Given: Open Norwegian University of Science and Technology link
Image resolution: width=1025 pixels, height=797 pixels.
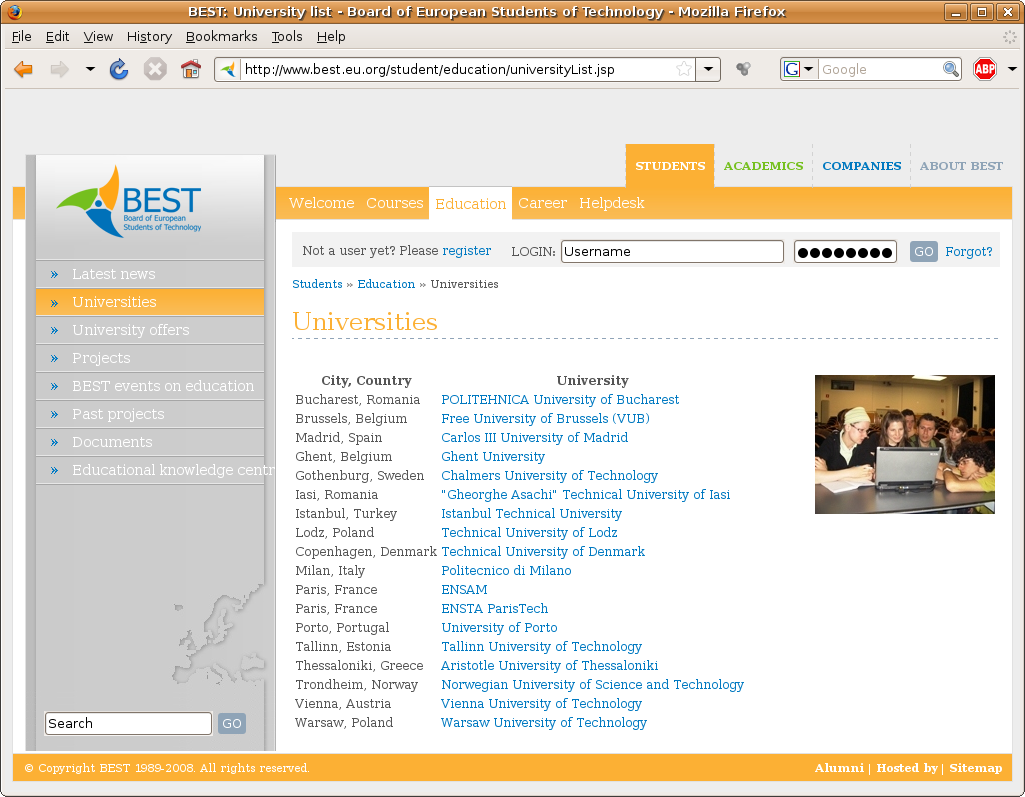Looking at the screenshot, I should click(592, 685).
